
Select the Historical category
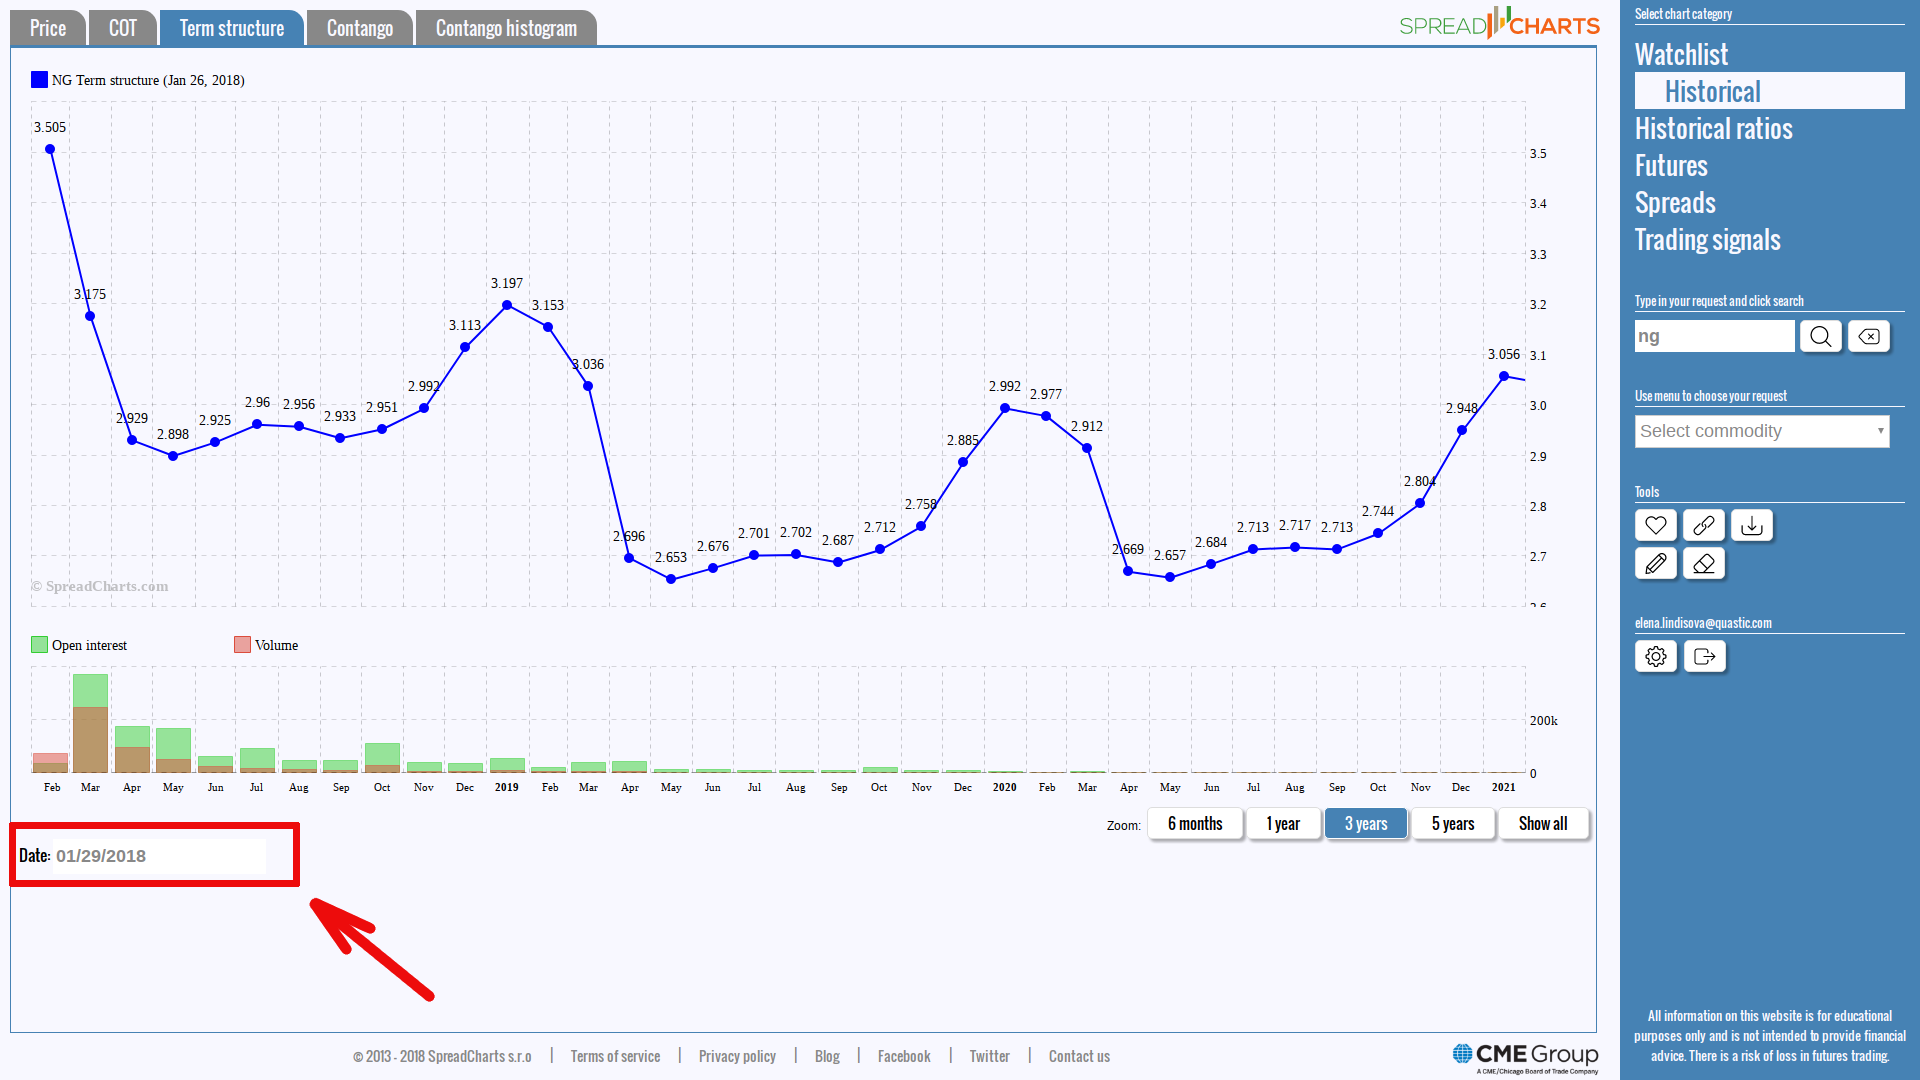pos(1770,91)
